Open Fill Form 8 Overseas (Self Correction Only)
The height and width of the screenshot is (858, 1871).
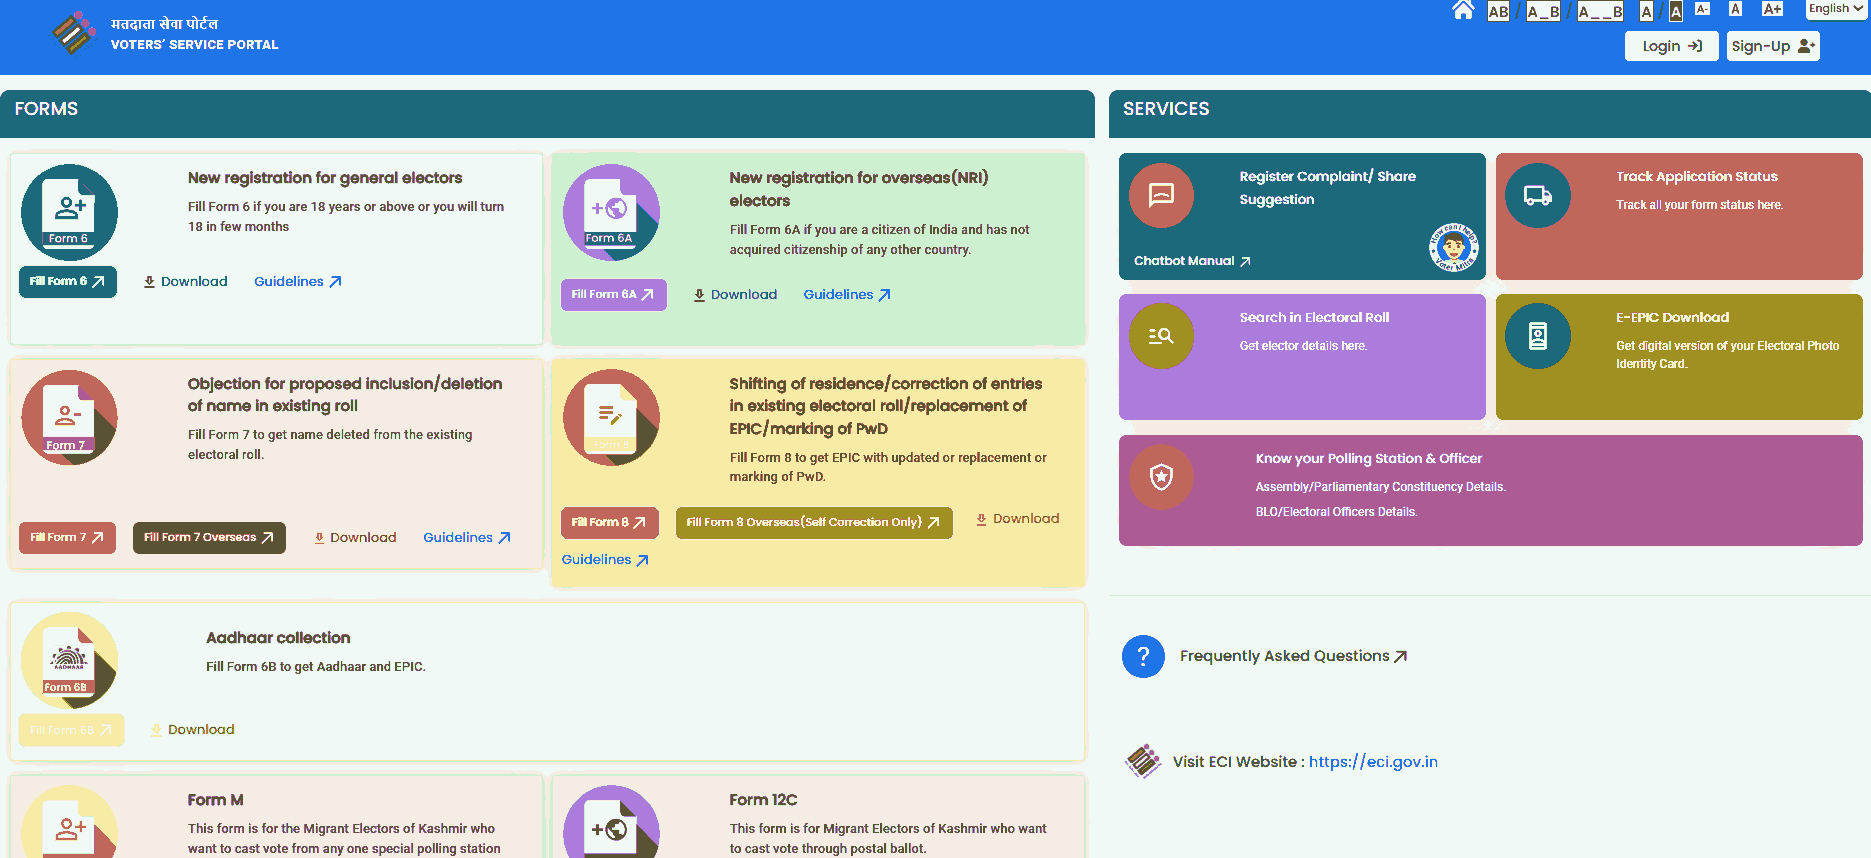[x=814, y=523]
